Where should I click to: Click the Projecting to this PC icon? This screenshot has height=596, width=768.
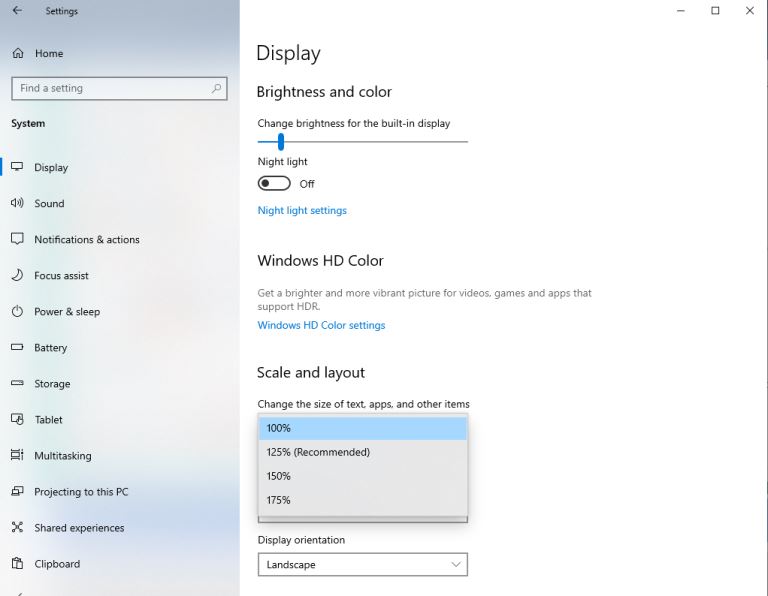tap(17, 491)
